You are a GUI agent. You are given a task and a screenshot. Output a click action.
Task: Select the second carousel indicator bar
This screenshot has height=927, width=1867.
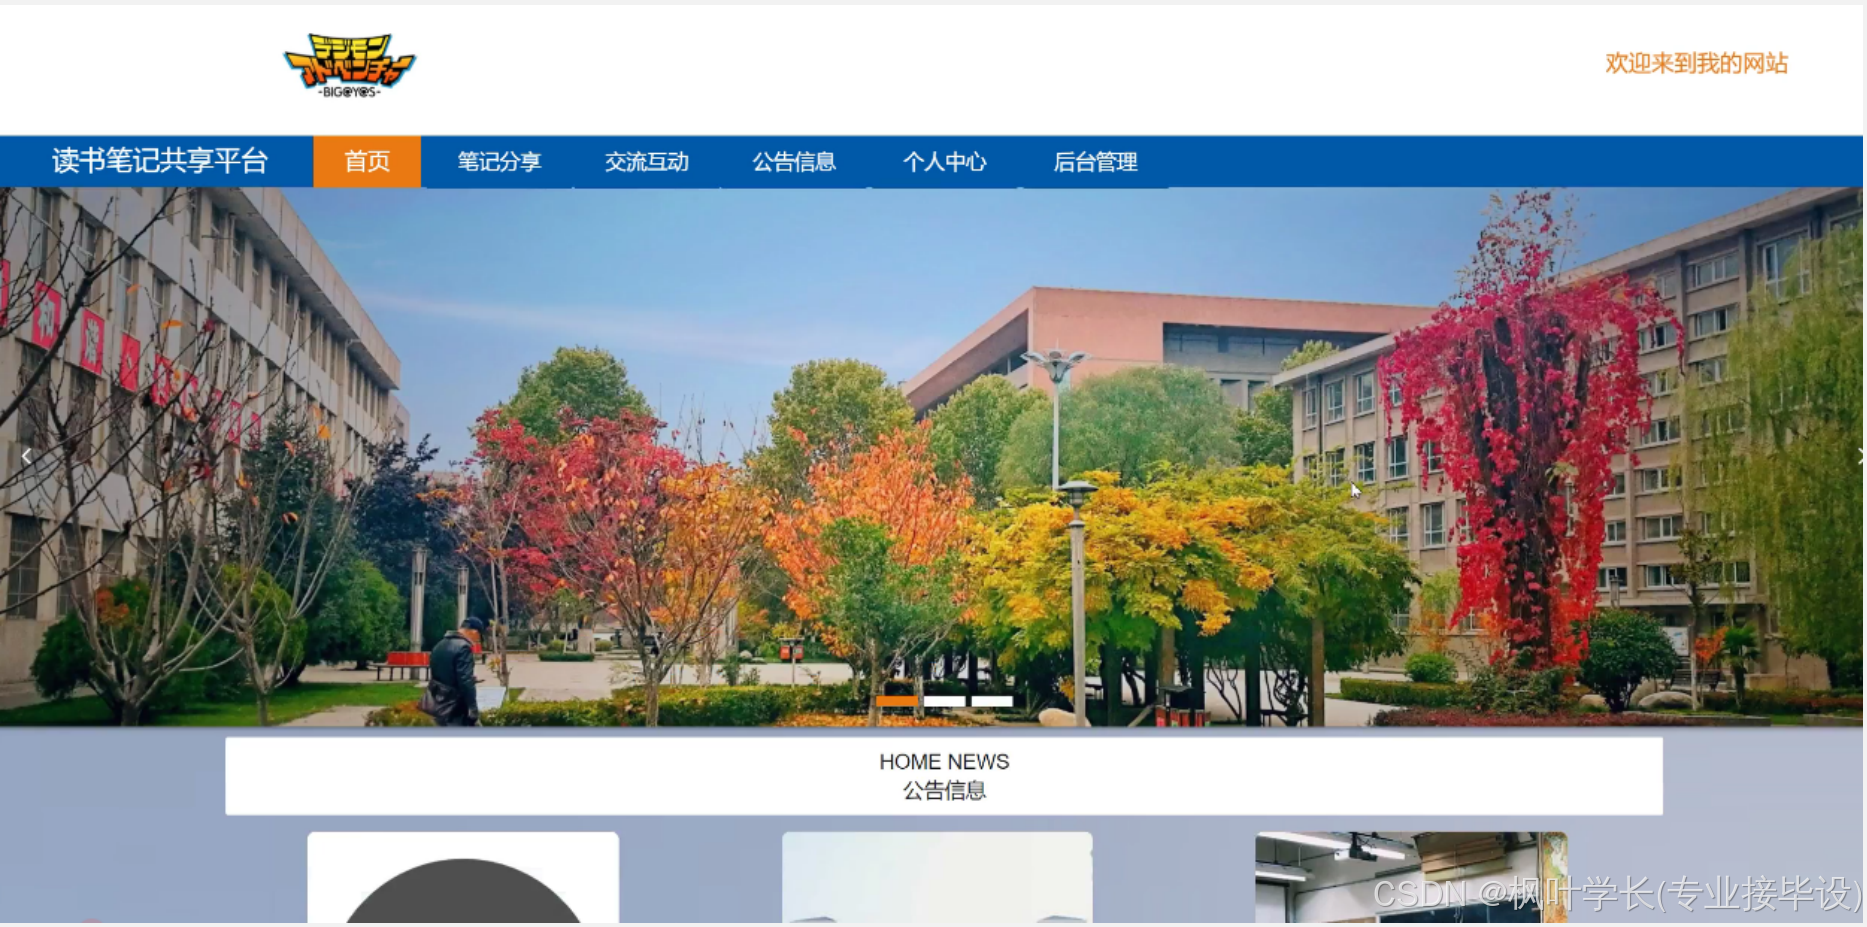tap(944, 701)
